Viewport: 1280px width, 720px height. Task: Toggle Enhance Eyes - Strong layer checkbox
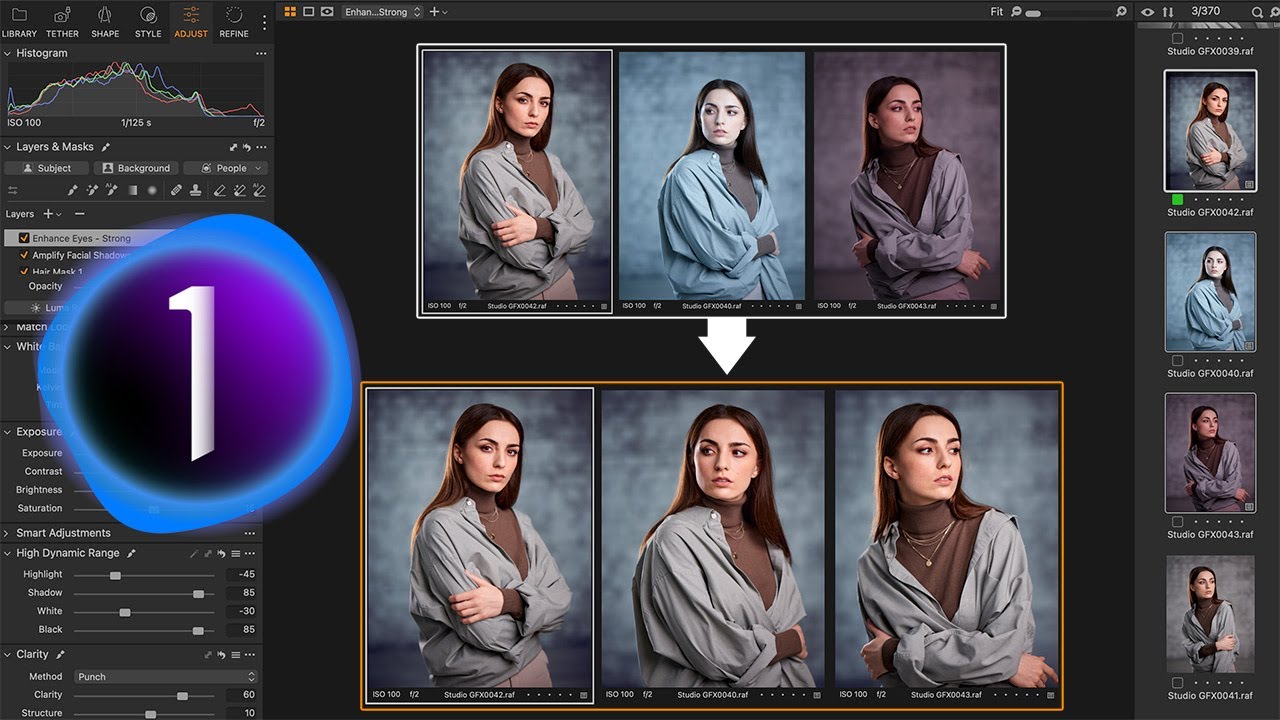click(x=24, y=239)
